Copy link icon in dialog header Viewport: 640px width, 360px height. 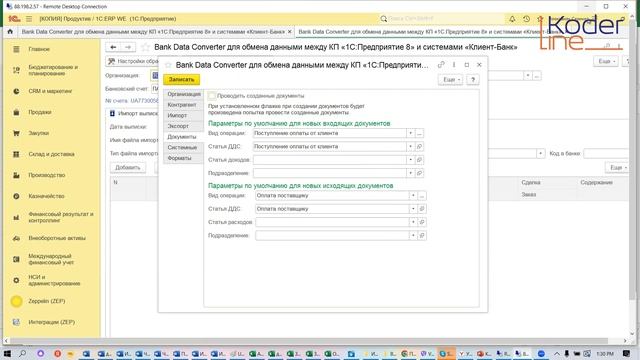pos(441,64)
